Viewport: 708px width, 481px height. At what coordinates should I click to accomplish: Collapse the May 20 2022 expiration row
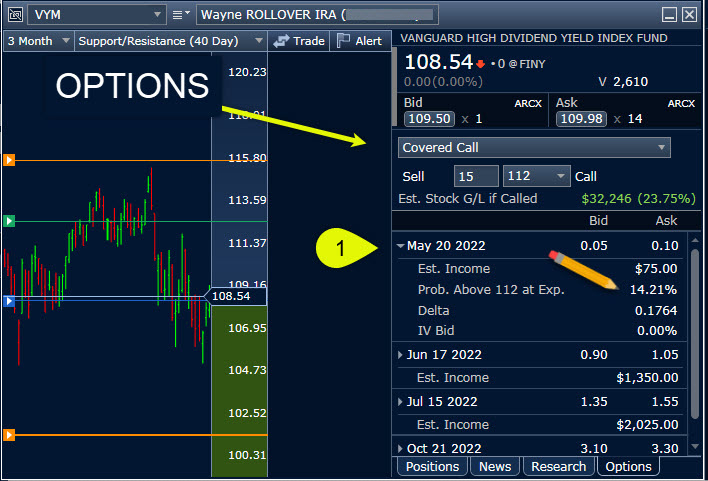[x=401, y=246]
